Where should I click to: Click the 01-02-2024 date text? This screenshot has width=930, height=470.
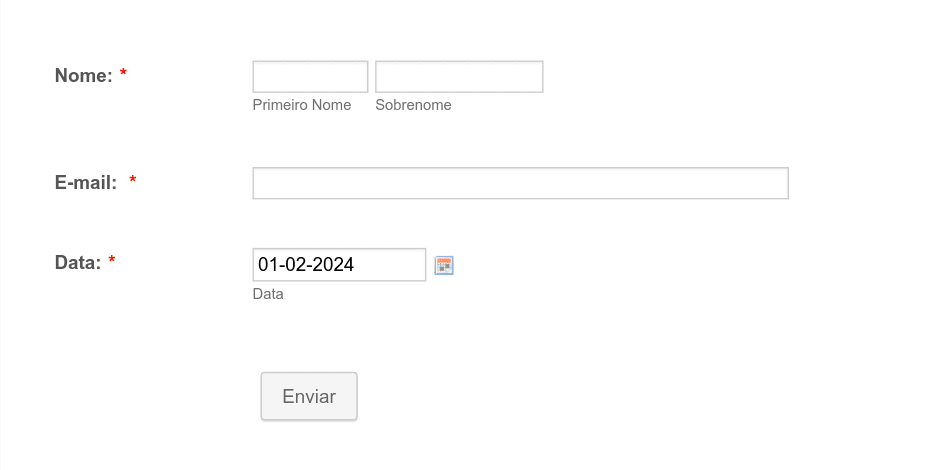tap(306, 265)
